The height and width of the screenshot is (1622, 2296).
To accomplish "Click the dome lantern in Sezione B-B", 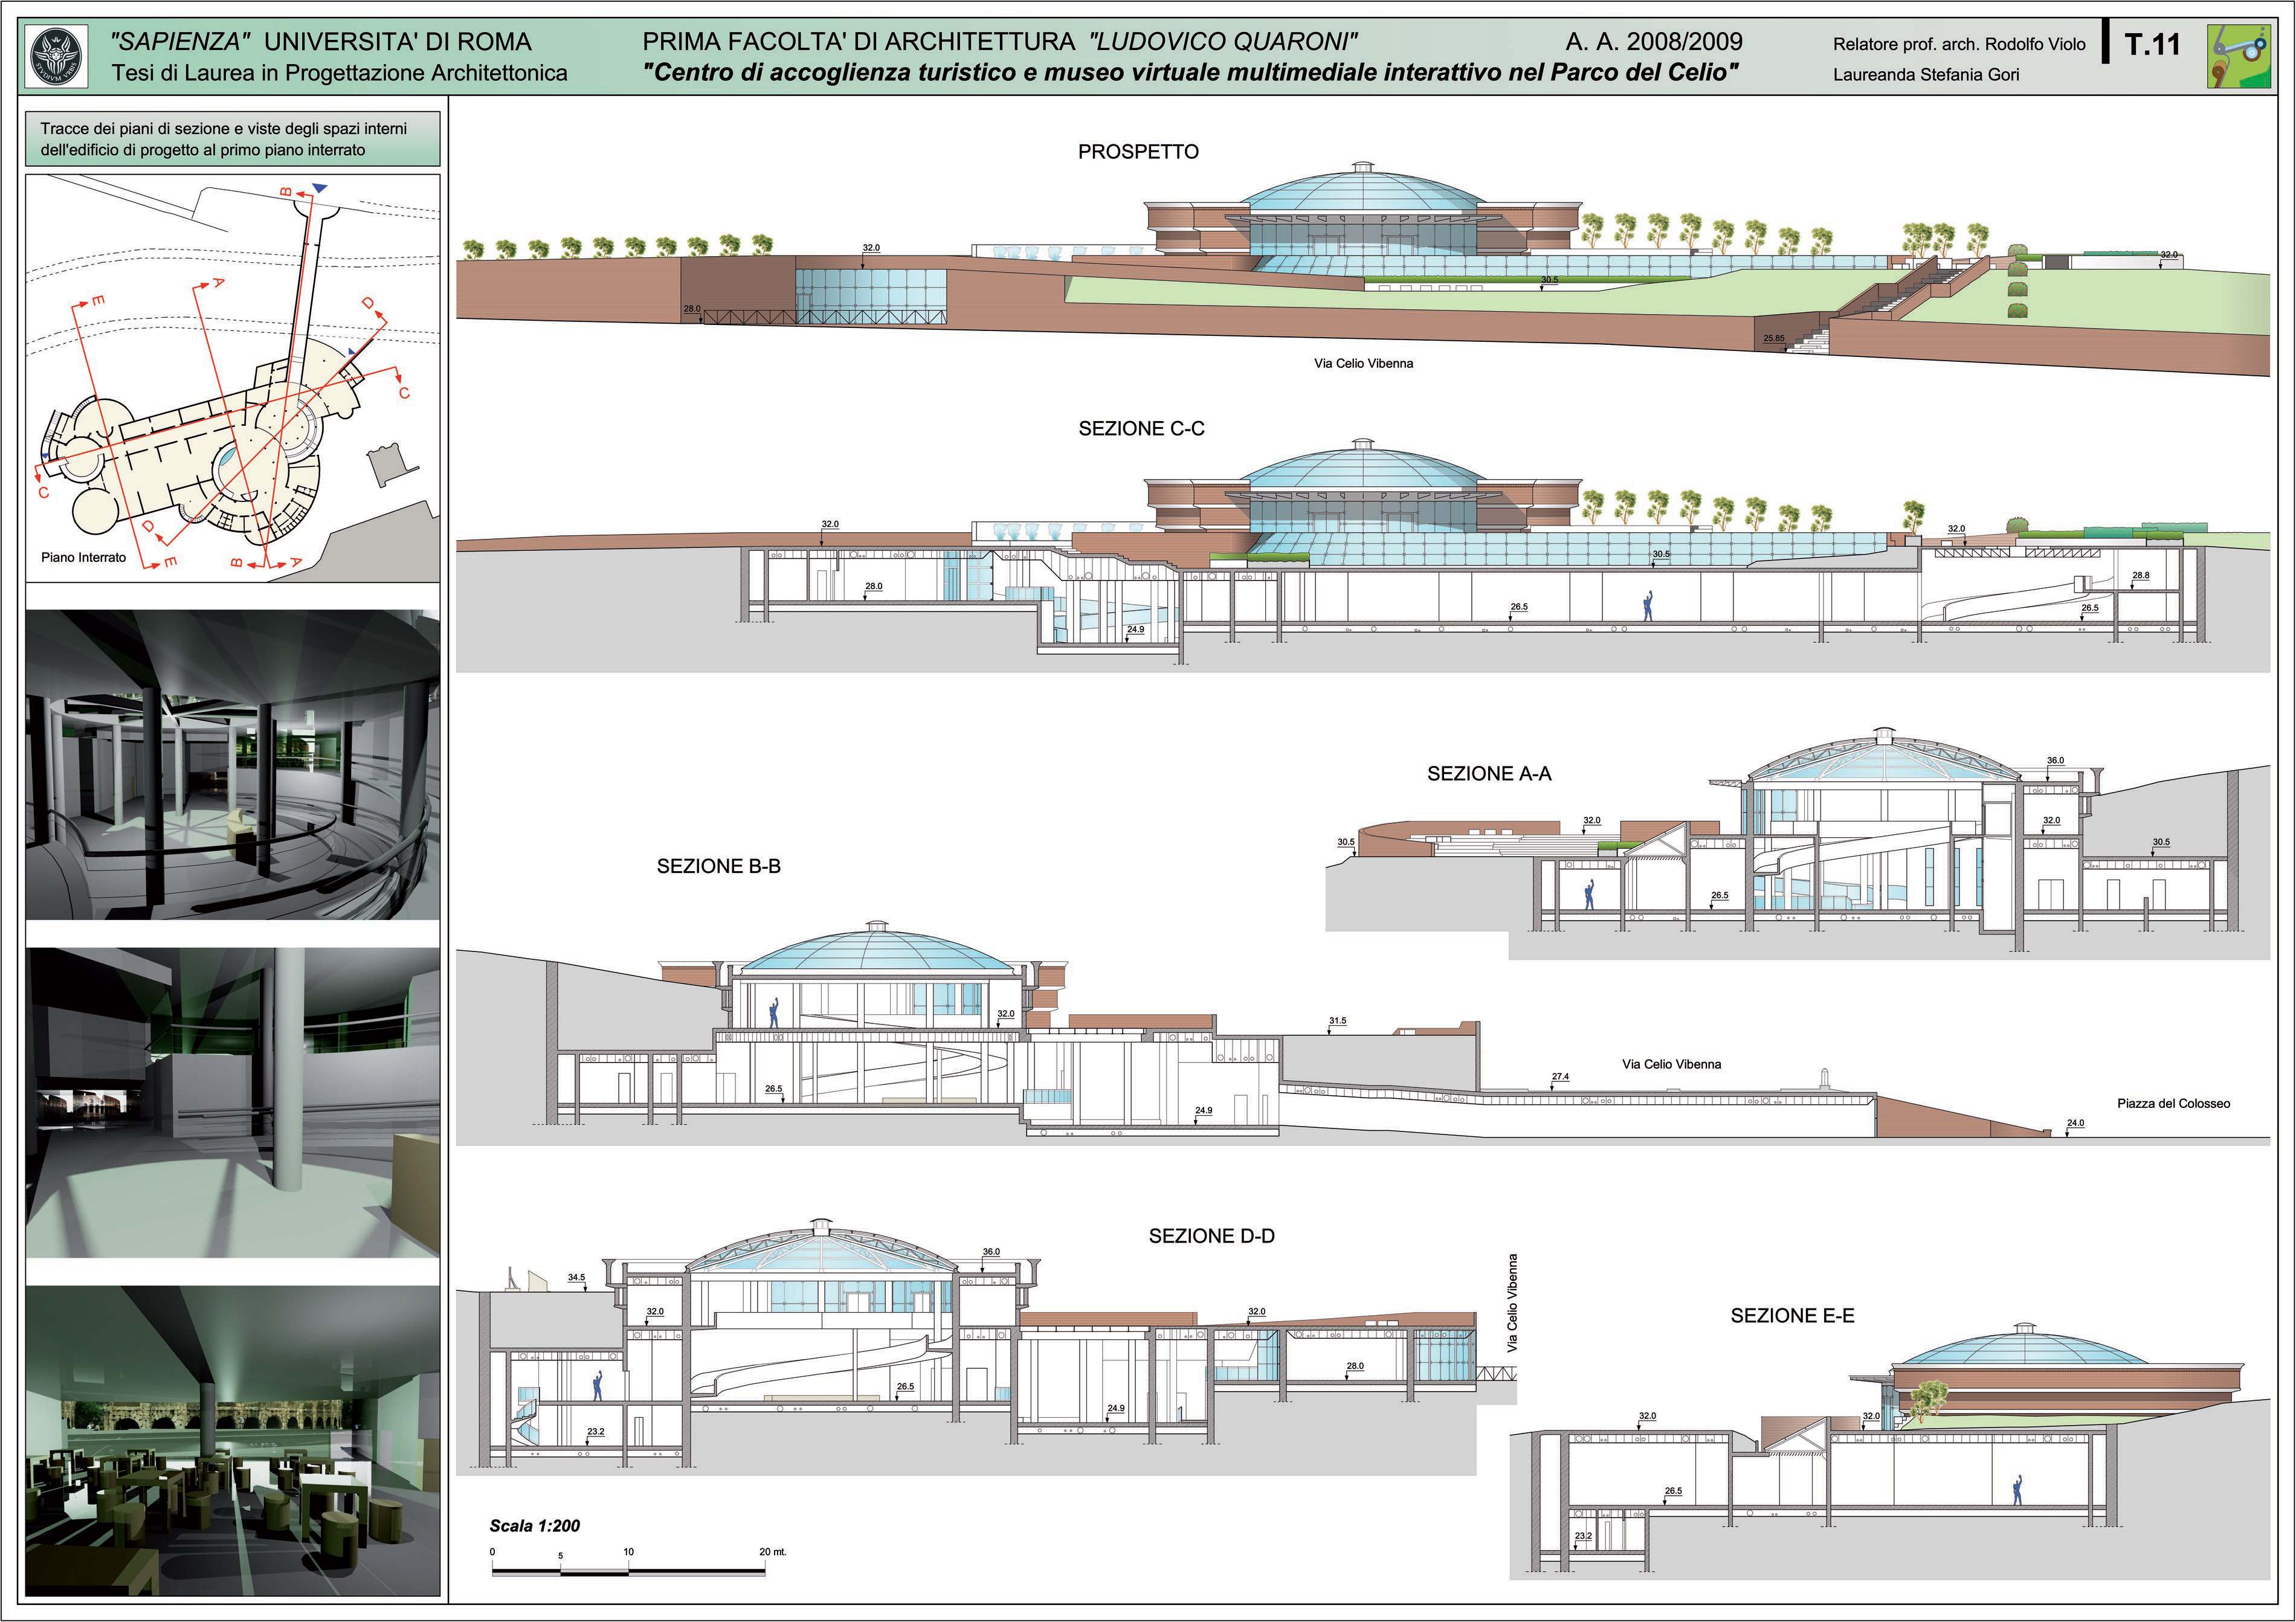I will tap(877, 926).
